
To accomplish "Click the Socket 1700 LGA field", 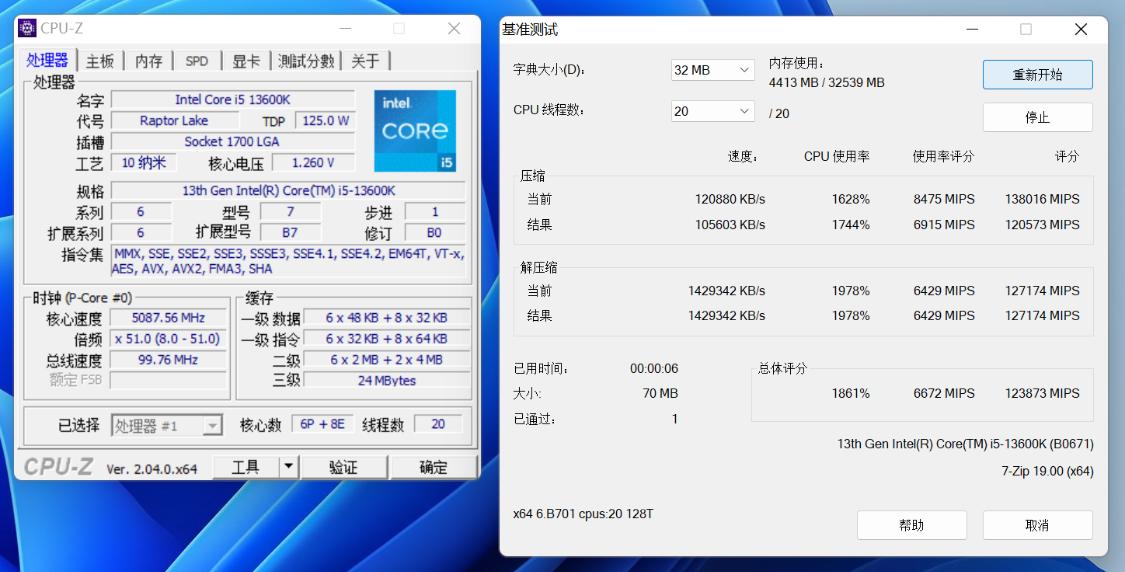I will (x=232, y=141).
